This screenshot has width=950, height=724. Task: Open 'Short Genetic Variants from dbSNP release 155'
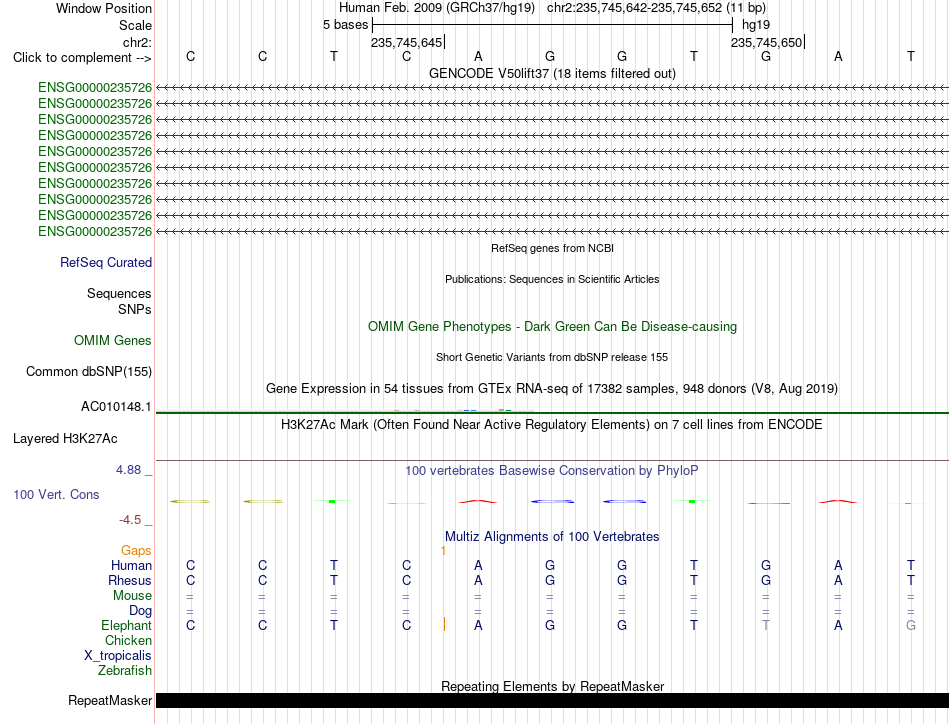point(552,357)
